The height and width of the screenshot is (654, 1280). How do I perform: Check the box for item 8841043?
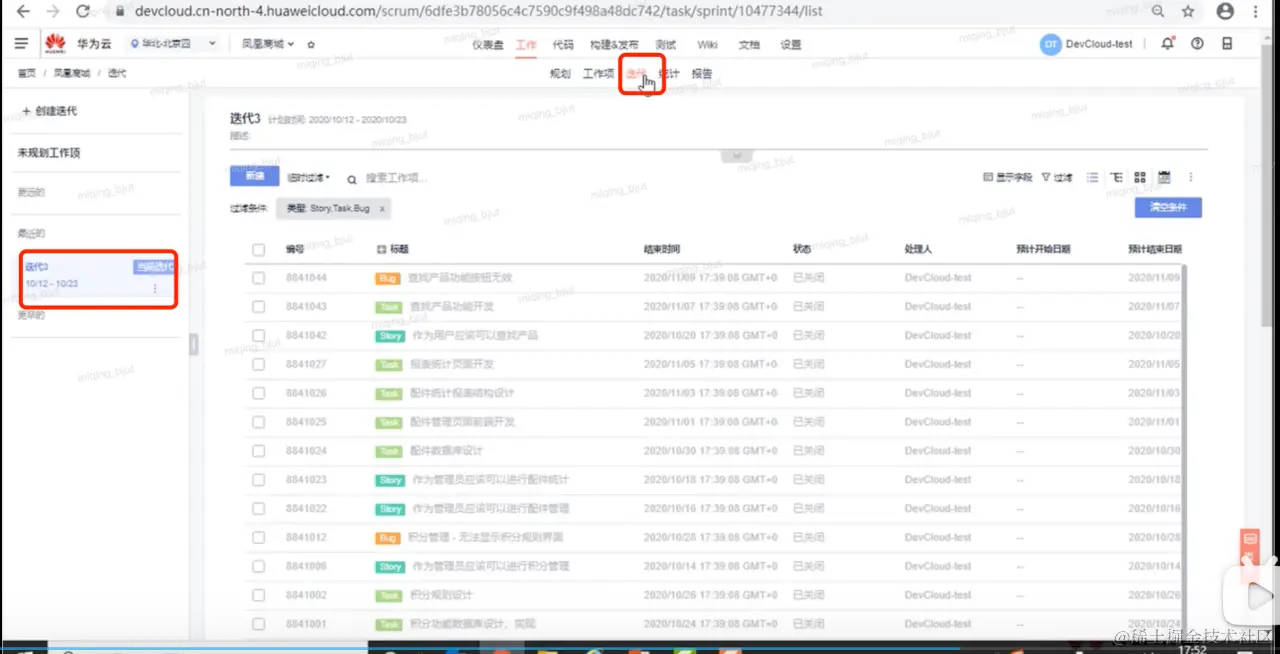pyautogui.click(x=259, y=306)
